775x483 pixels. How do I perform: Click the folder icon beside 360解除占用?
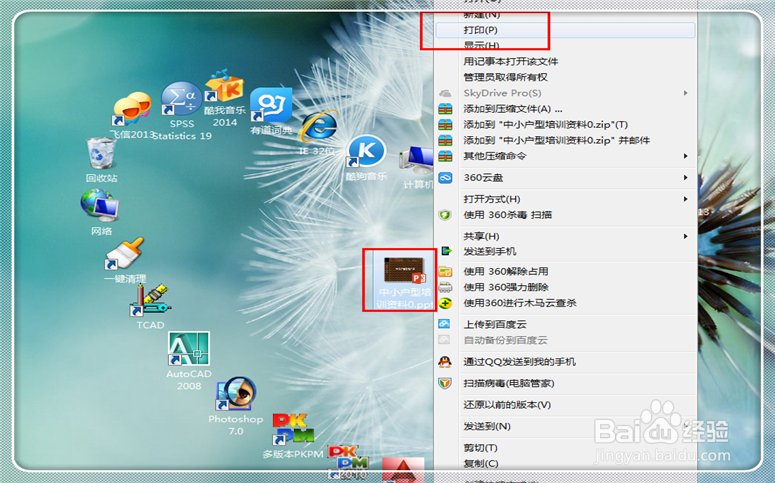[445, 271]
